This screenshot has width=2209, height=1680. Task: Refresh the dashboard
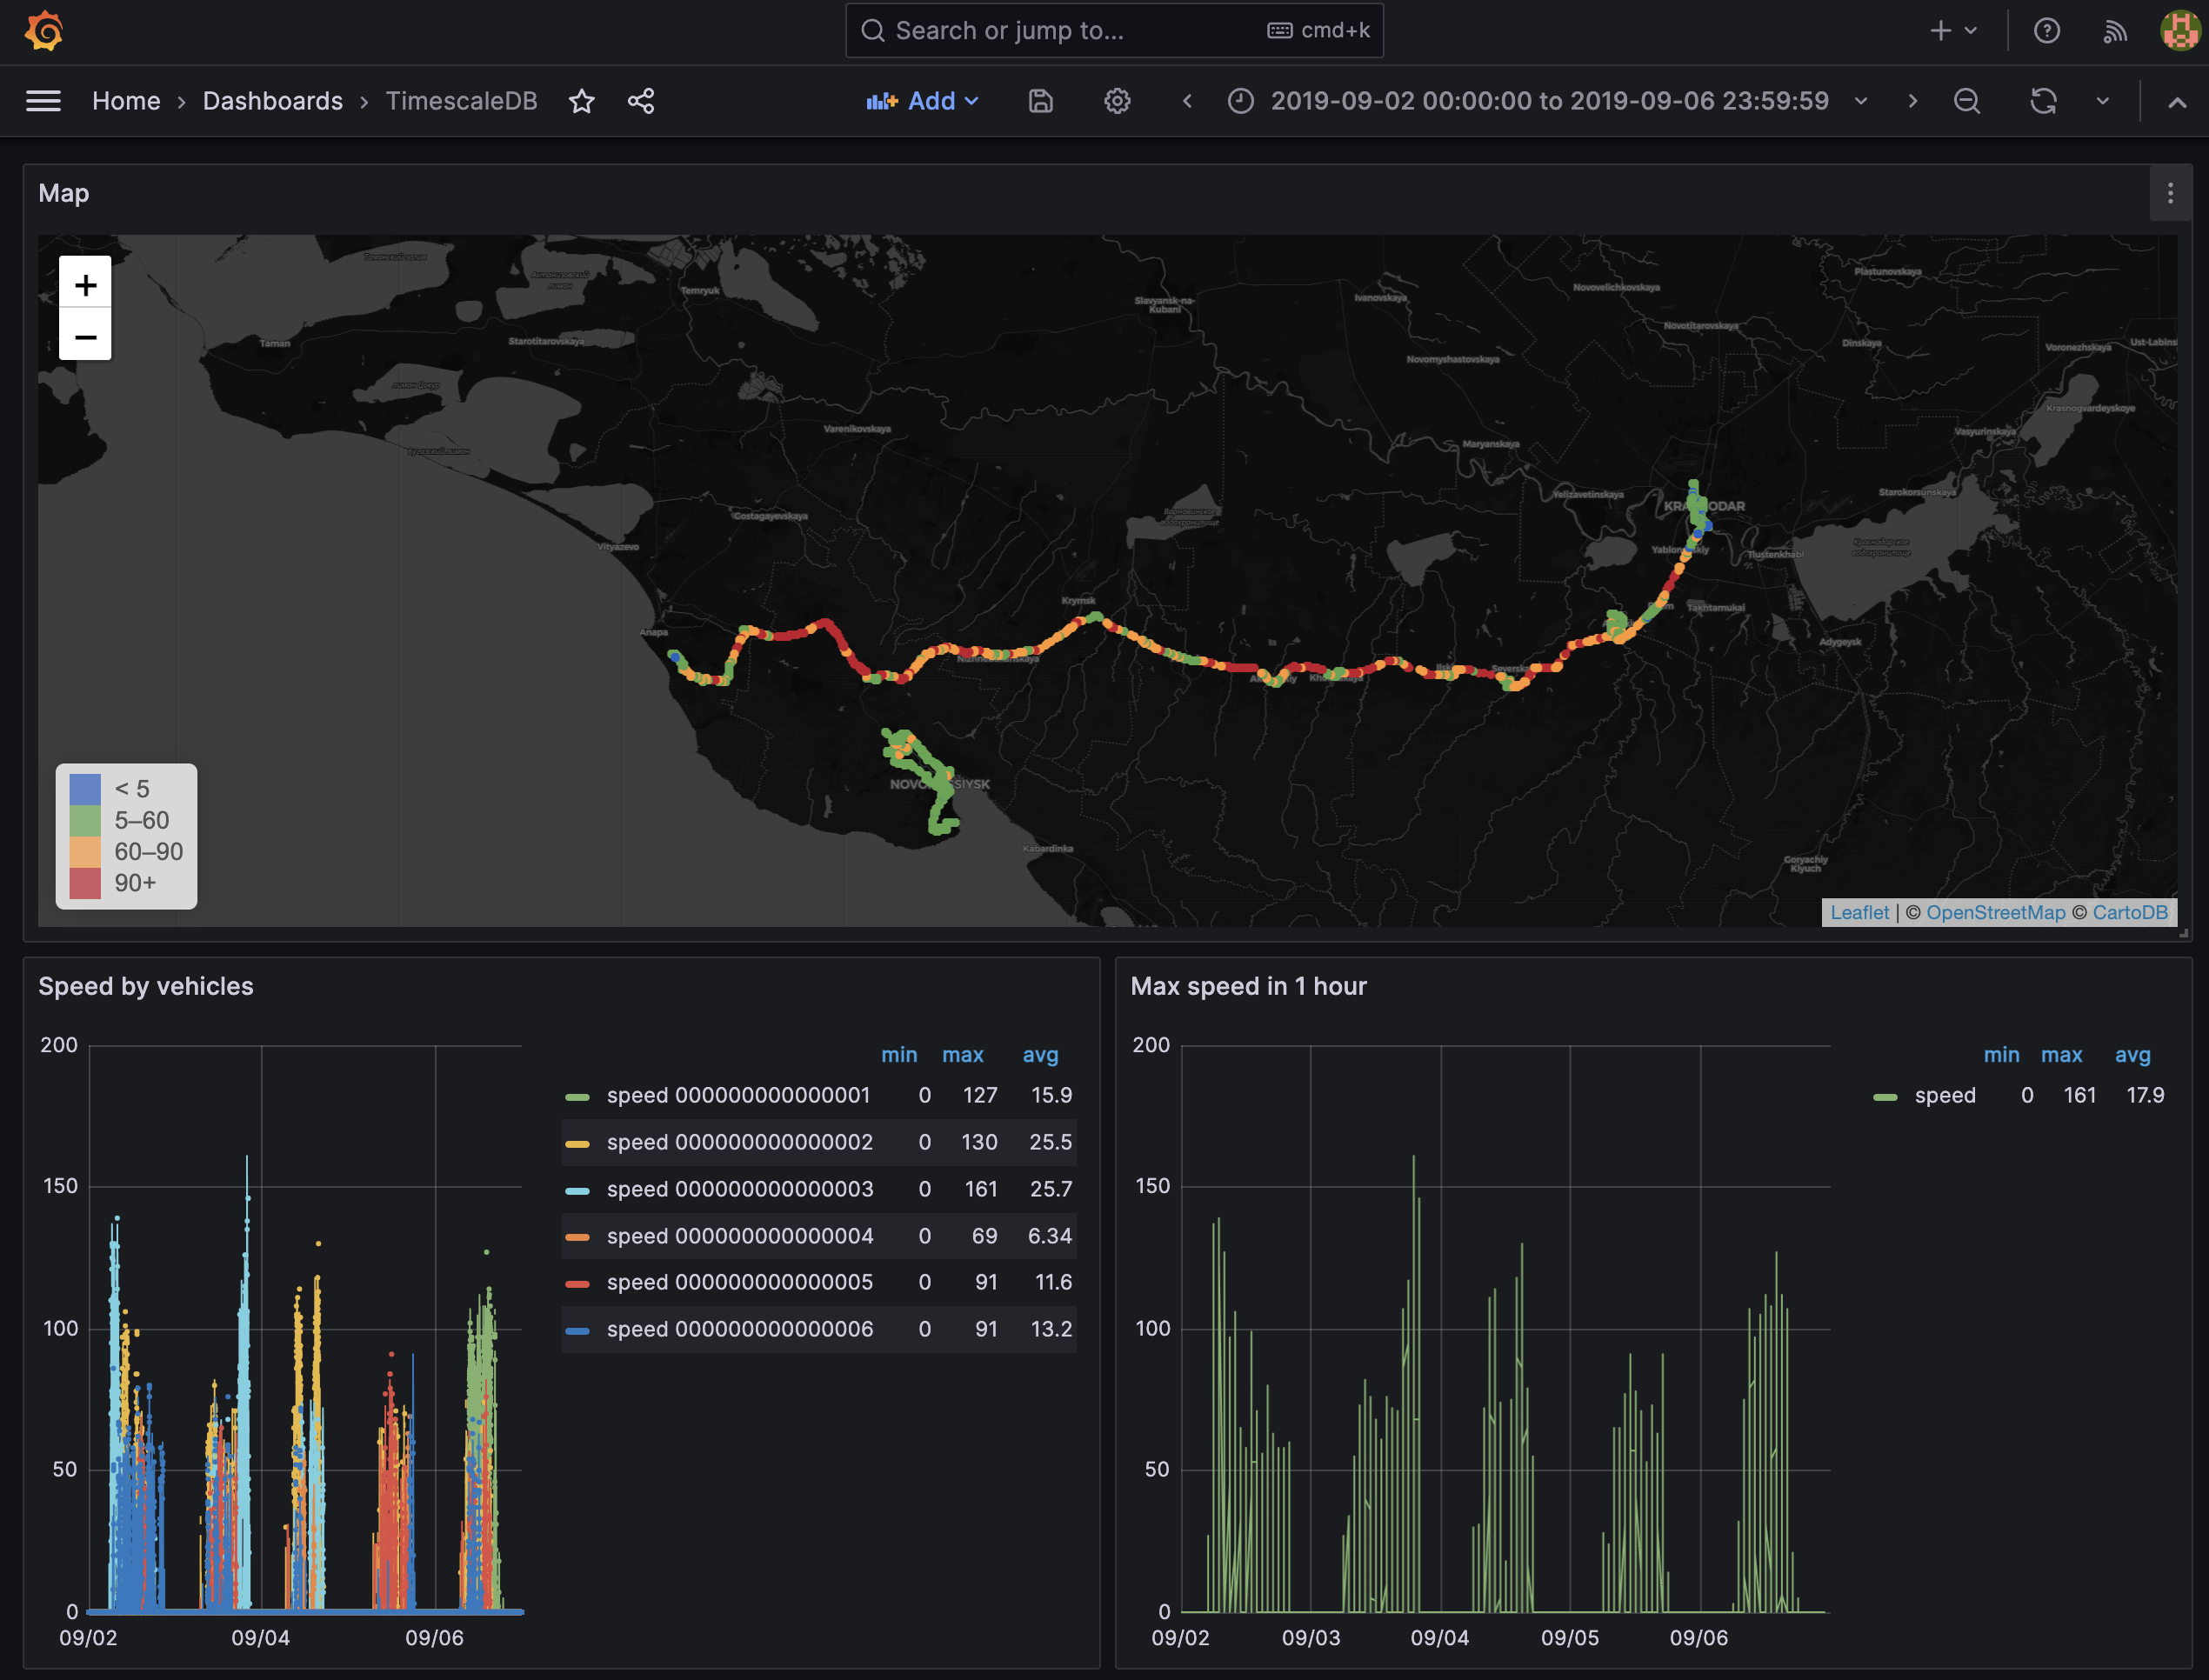[x=2043, y=101]
